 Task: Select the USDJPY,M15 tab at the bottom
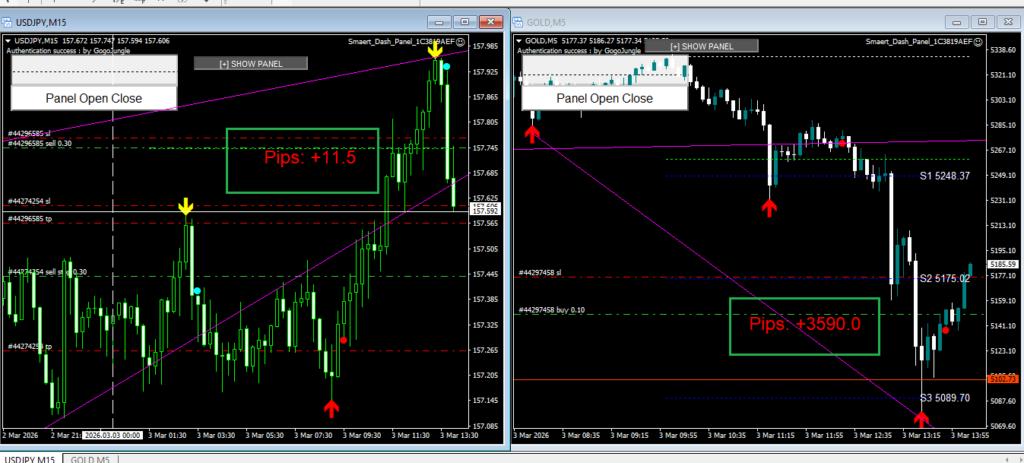point(29,458)
